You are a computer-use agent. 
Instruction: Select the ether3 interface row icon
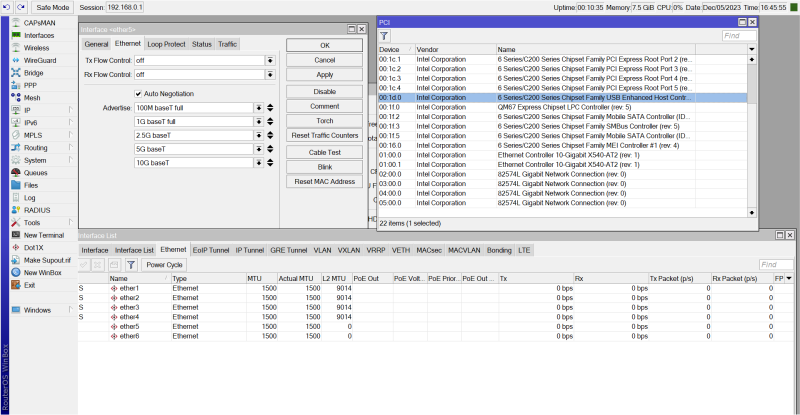click(114, 308)
